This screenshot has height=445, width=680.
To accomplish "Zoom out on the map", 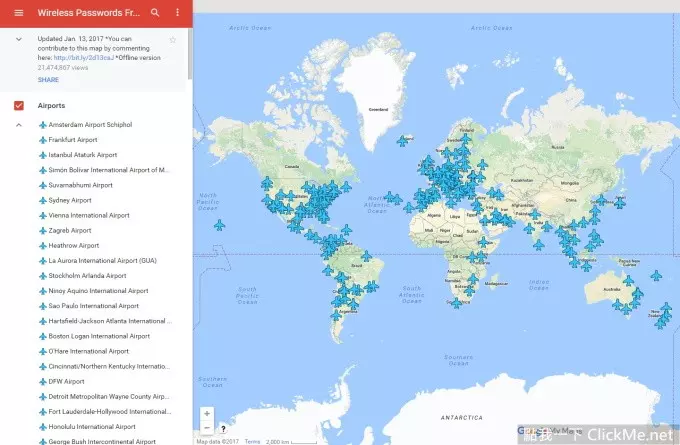I will [x=207, y=428].
